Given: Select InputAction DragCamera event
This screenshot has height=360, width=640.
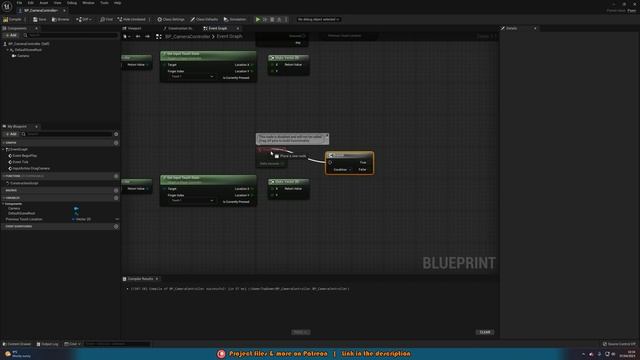Looking at the screenshot, I should click(31, 168).
